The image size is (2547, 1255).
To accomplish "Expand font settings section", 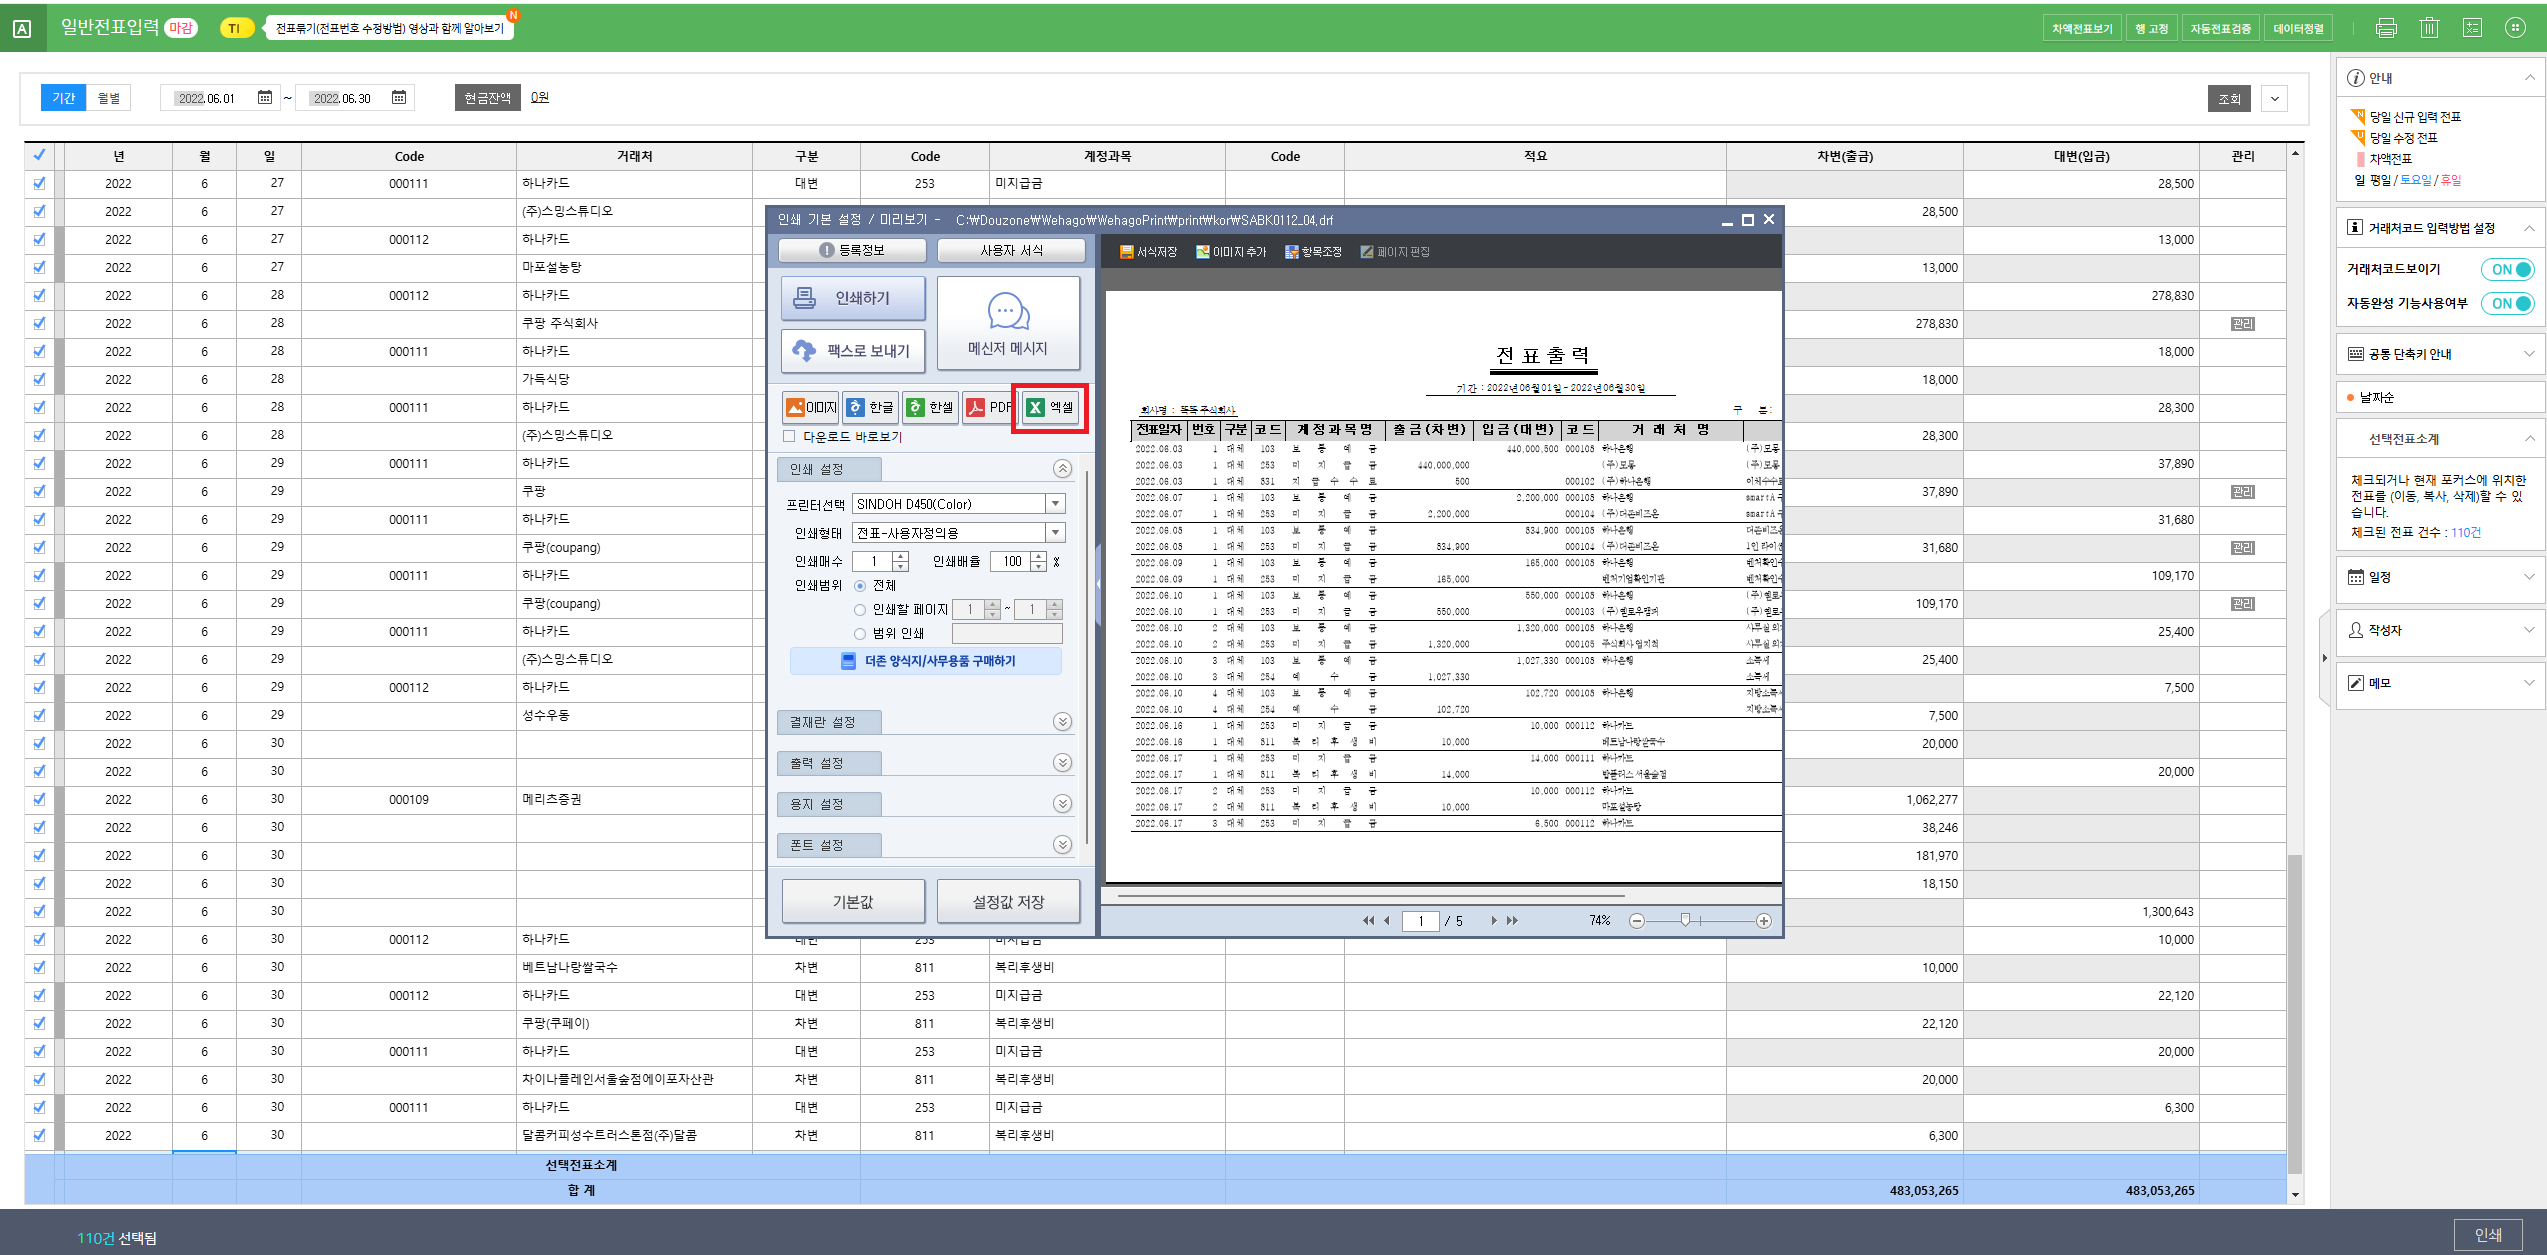I will coord(1062,845).
